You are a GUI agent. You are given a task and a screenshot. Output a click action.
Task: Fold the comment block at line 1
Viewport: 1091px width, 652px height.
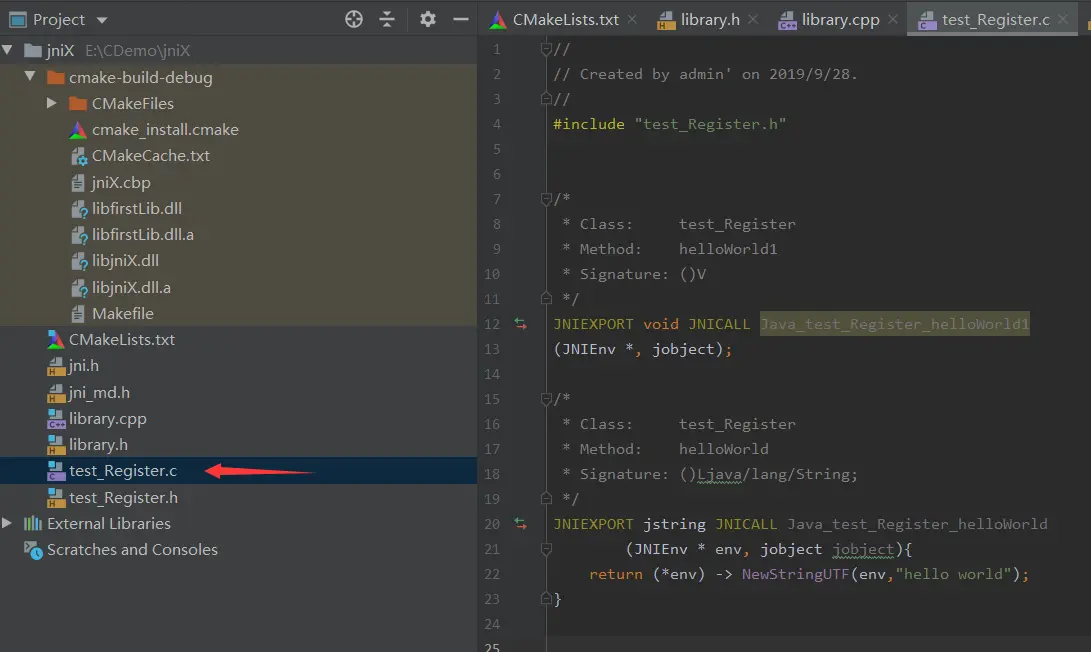pos(546,49)
